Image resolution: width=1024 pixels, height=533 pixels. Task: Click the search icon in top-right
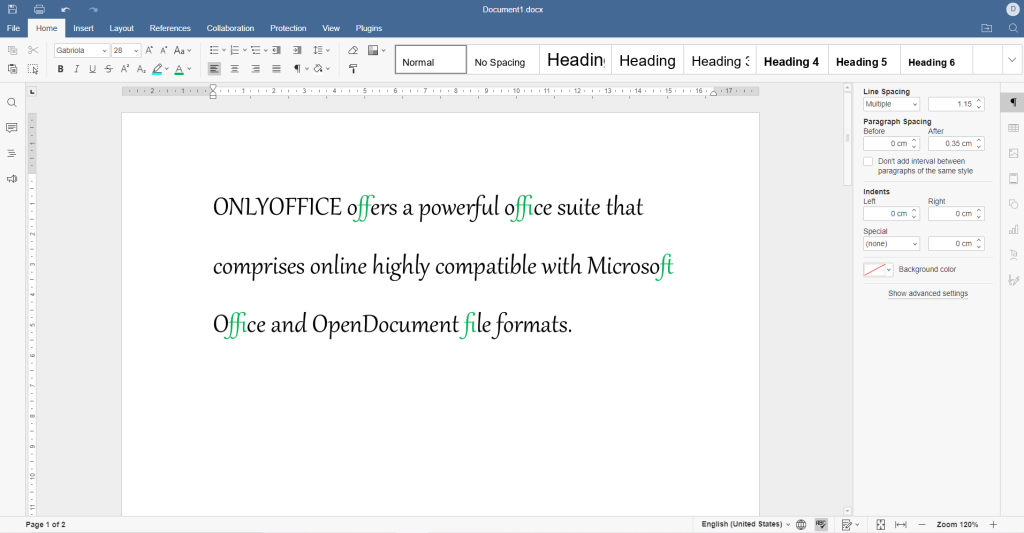point(1013,28)
